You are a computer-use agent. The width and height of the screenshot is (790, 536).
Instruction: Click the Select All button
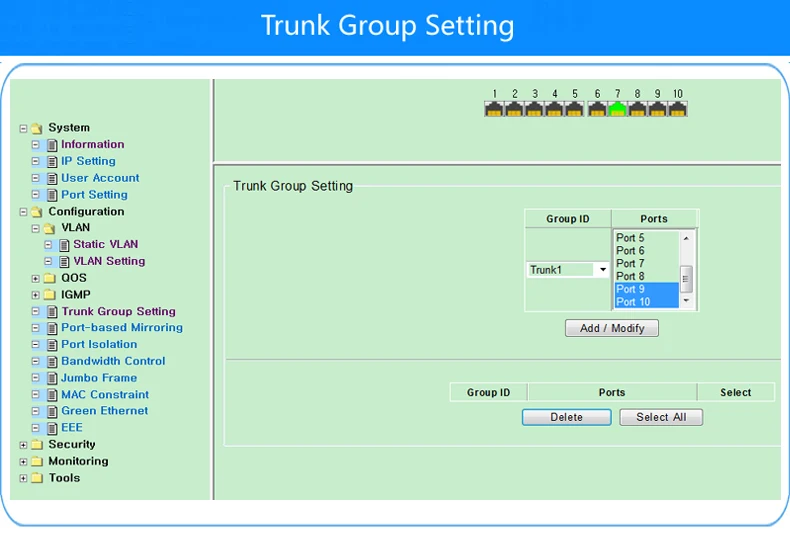click(x=661, y=417)
